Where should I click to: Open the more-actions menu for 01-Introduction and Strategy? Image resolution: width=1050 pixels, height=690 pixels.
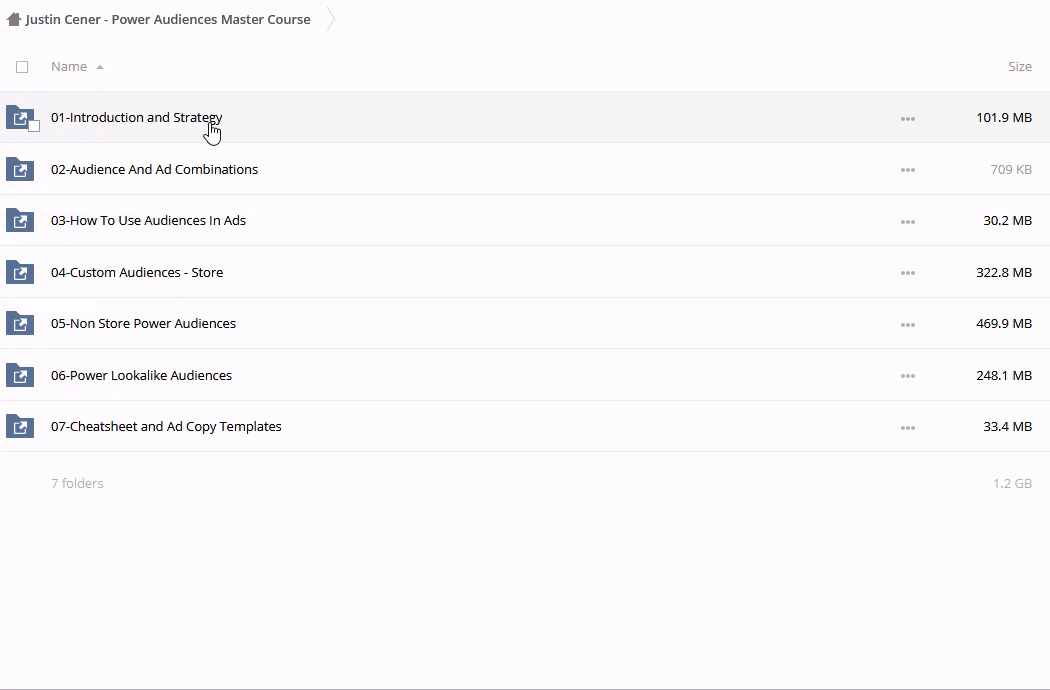[x=907, y=119]
